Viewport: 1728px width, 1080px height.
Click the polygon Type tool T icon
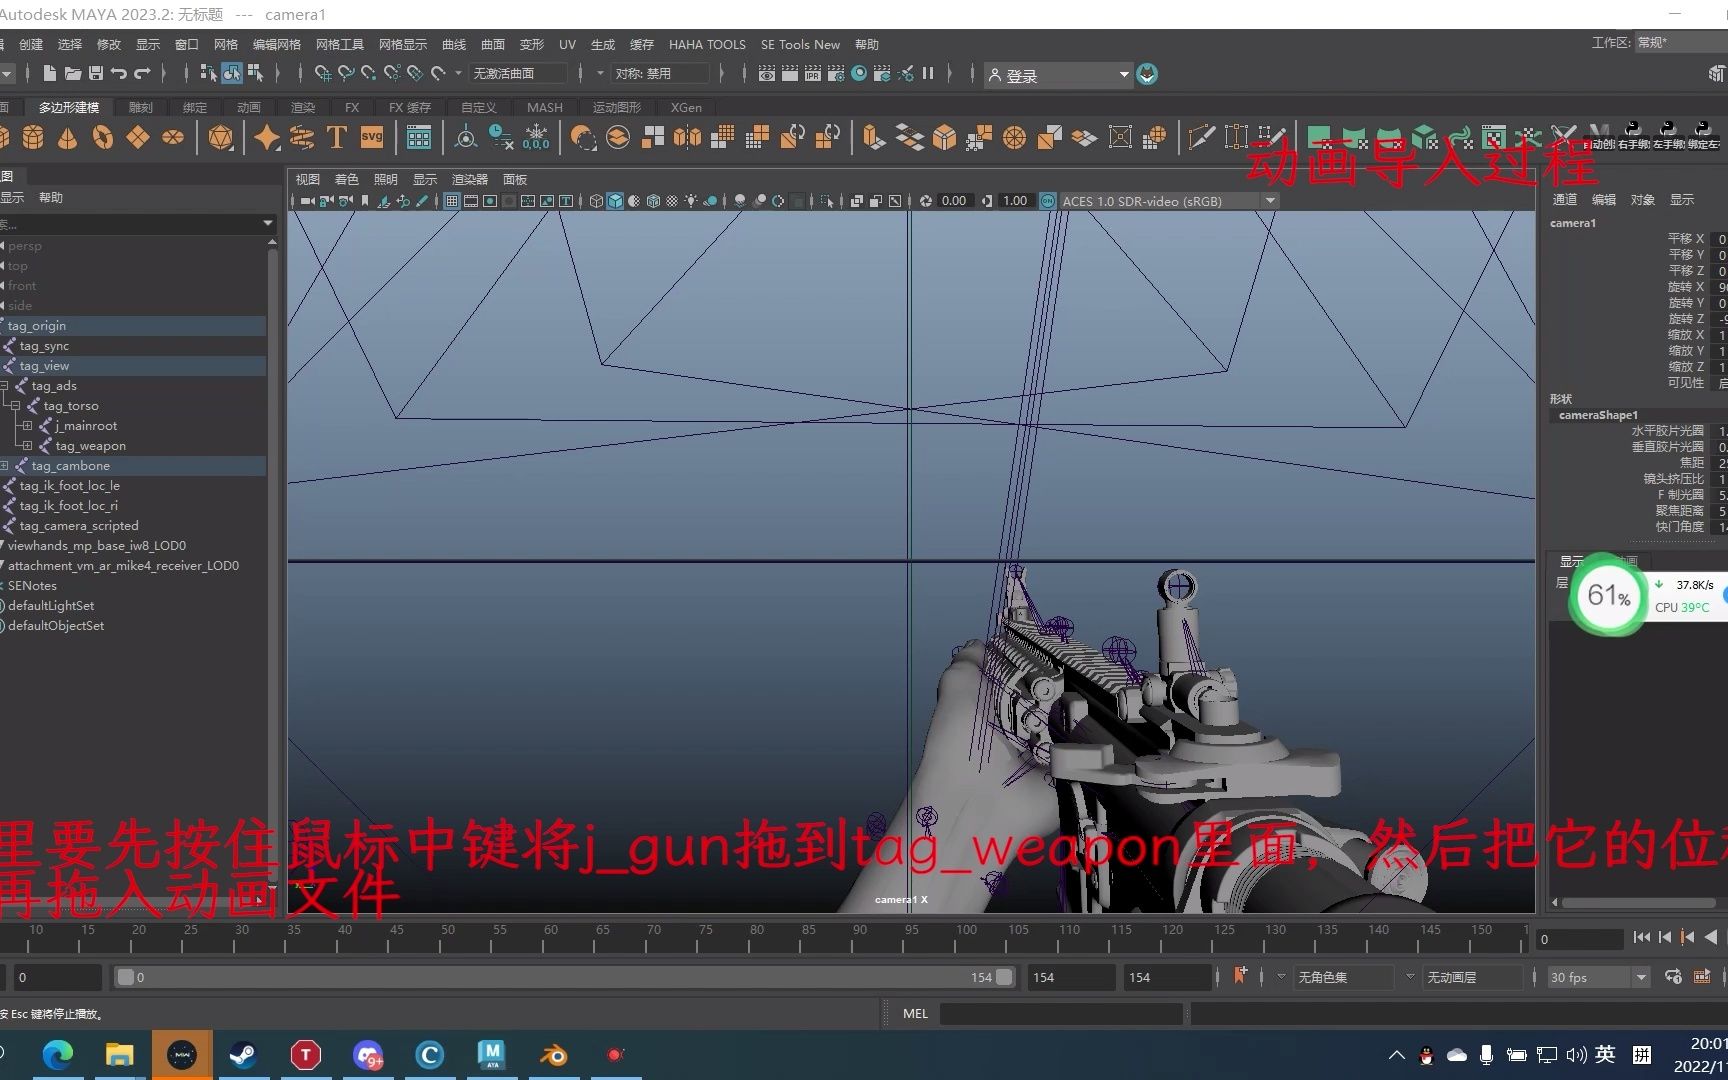pyautogui.click(x=337, y=137)
